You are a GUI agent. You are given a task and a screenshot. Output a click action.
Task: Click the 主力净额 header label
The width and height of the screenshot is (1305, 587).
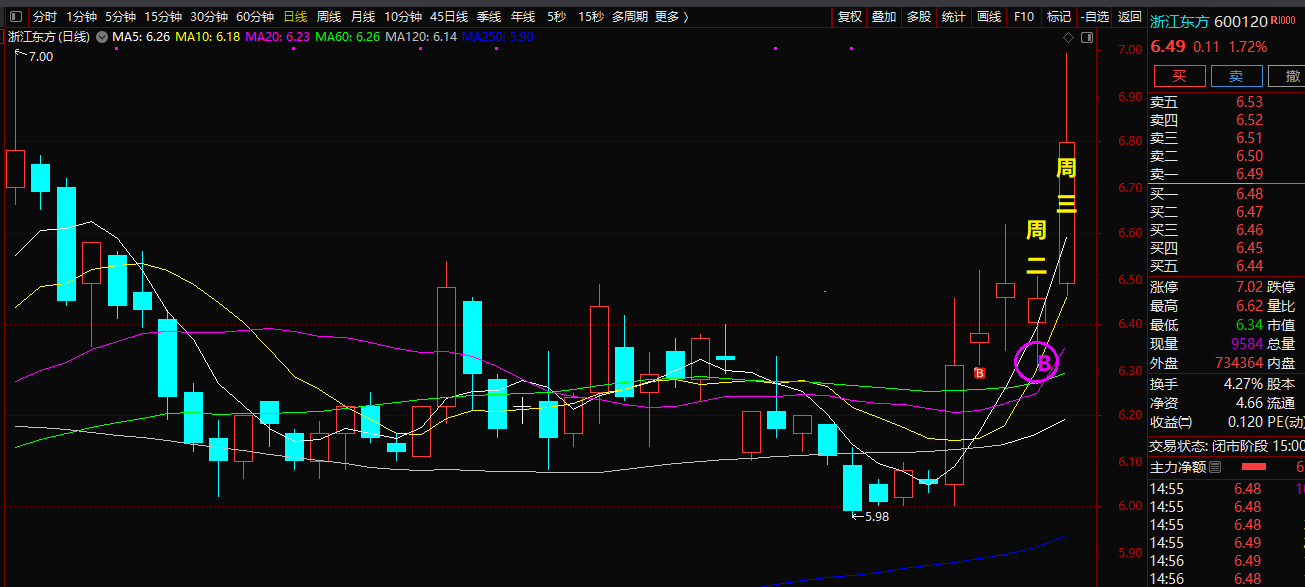[1177, 467]
